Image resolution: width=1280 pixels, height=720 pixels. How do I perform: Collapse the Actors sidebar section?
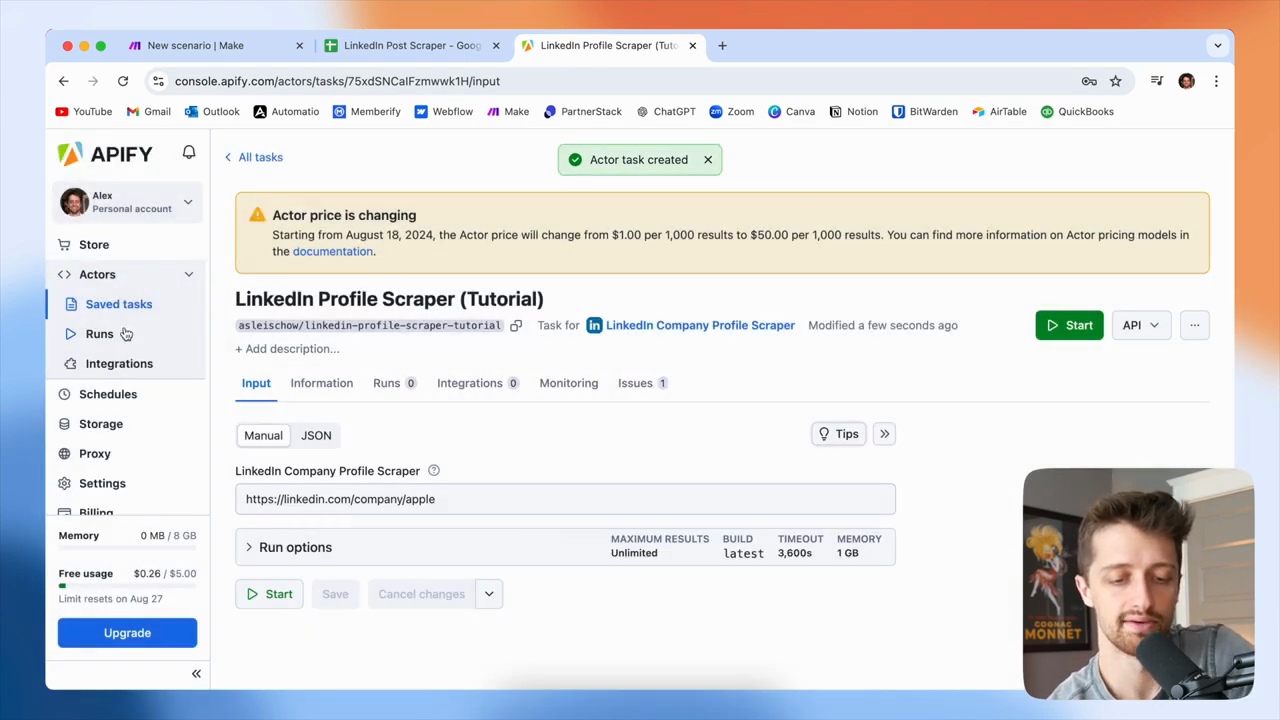click(188, 274)
